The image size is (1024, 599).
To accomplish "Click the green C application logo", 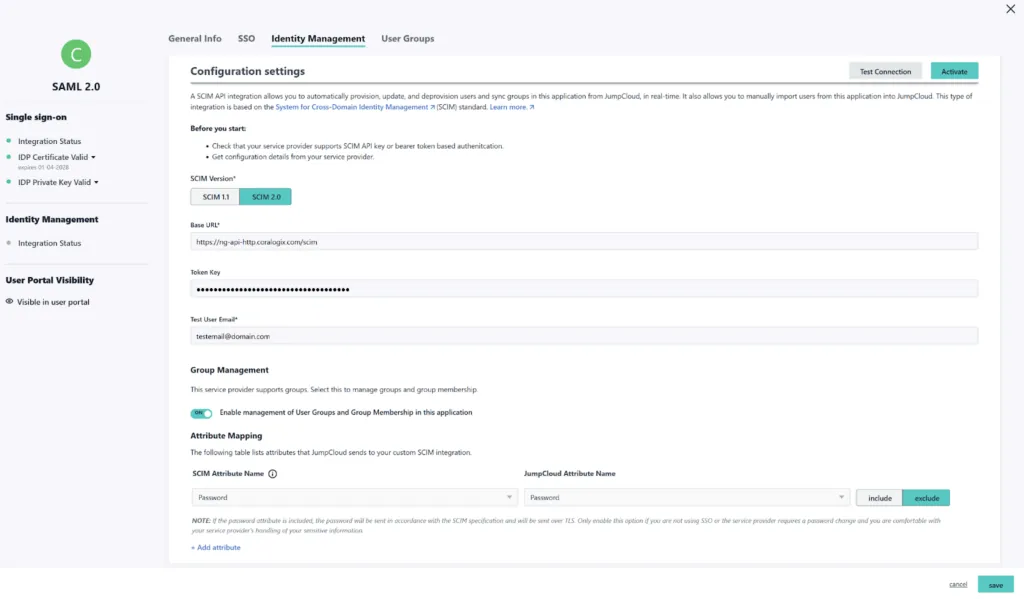I will click(76, 54).
